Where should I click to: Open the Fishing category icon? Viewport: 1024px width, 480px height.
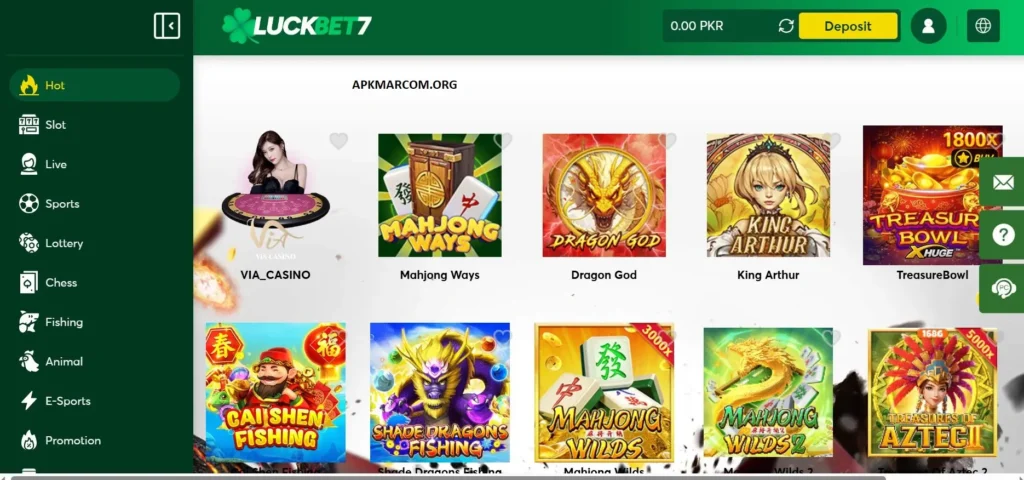point(29,322)
